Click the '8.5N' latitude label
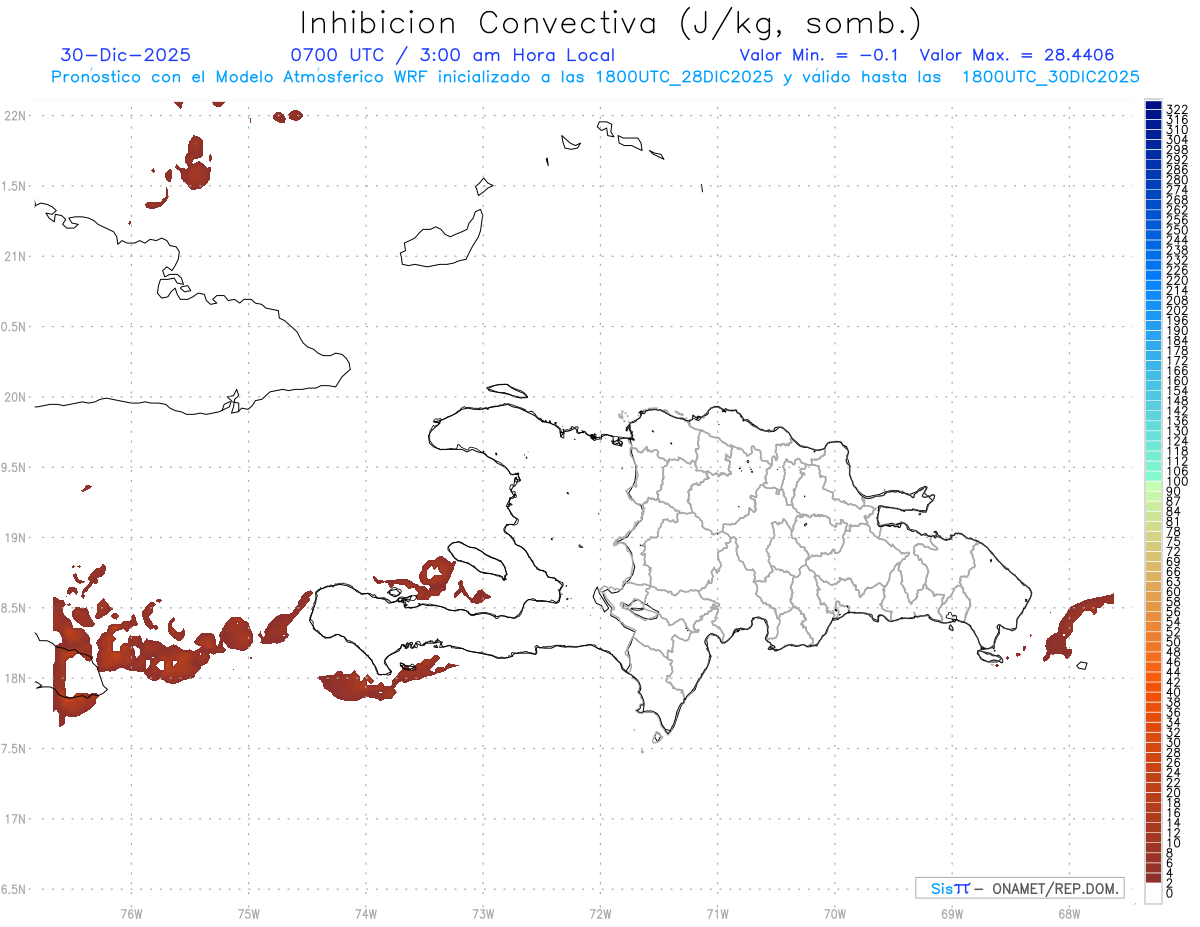 point(15,608)
